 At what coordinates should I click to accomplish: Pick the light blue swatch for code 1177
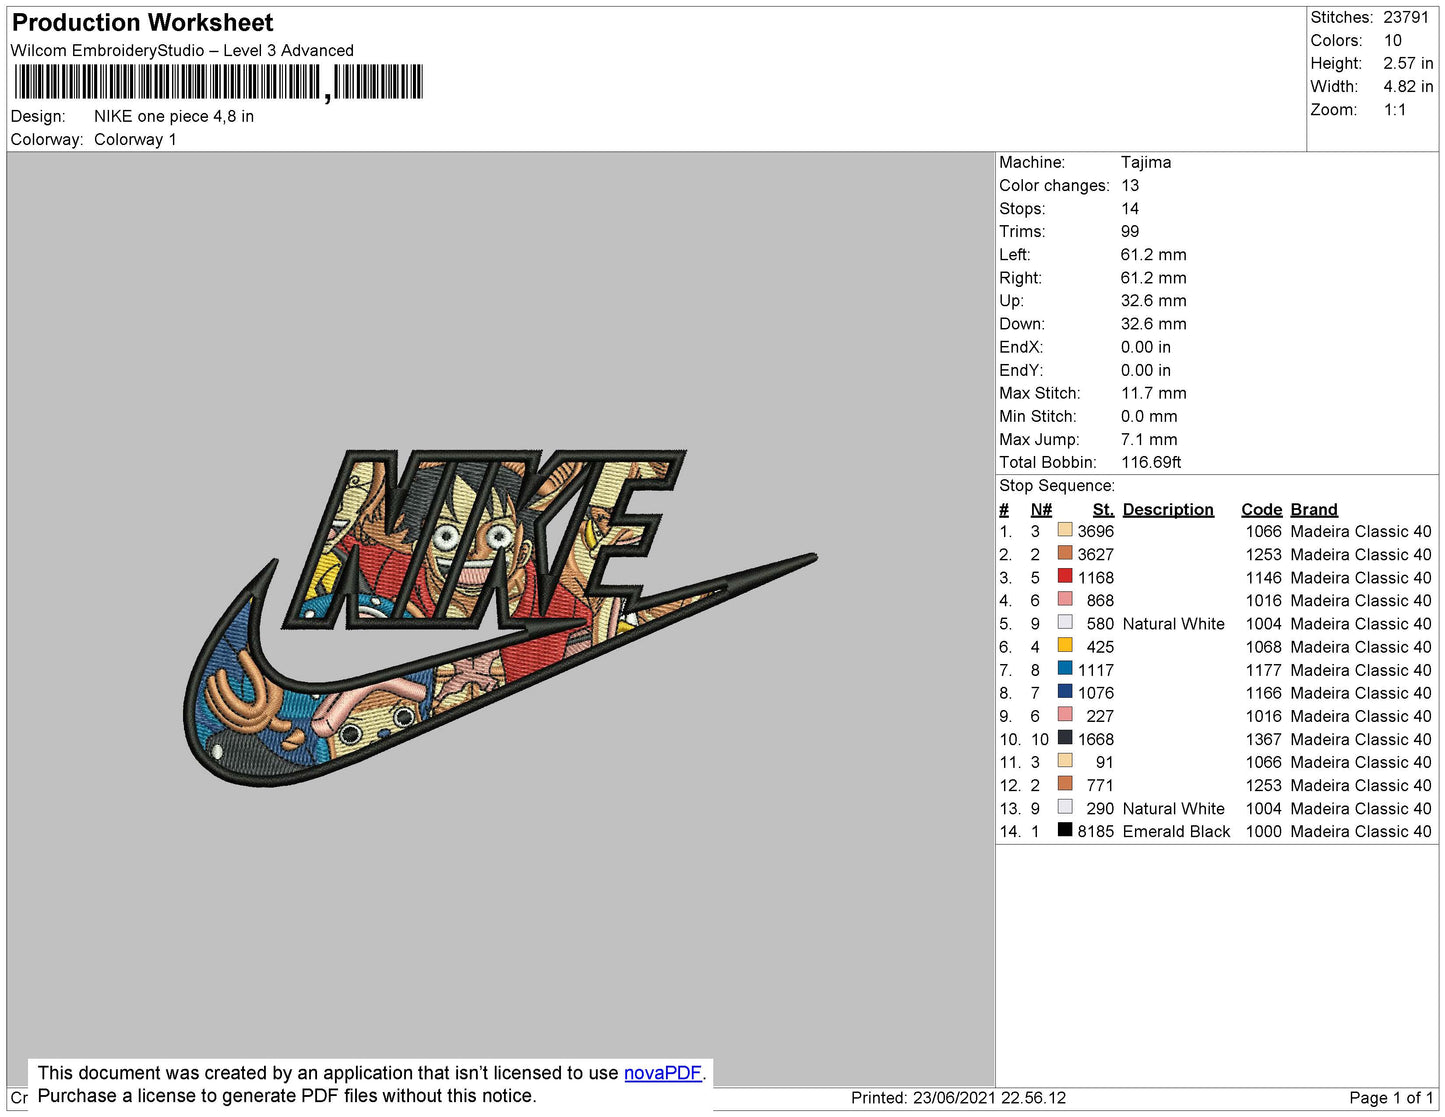[x=1065, y=669]
